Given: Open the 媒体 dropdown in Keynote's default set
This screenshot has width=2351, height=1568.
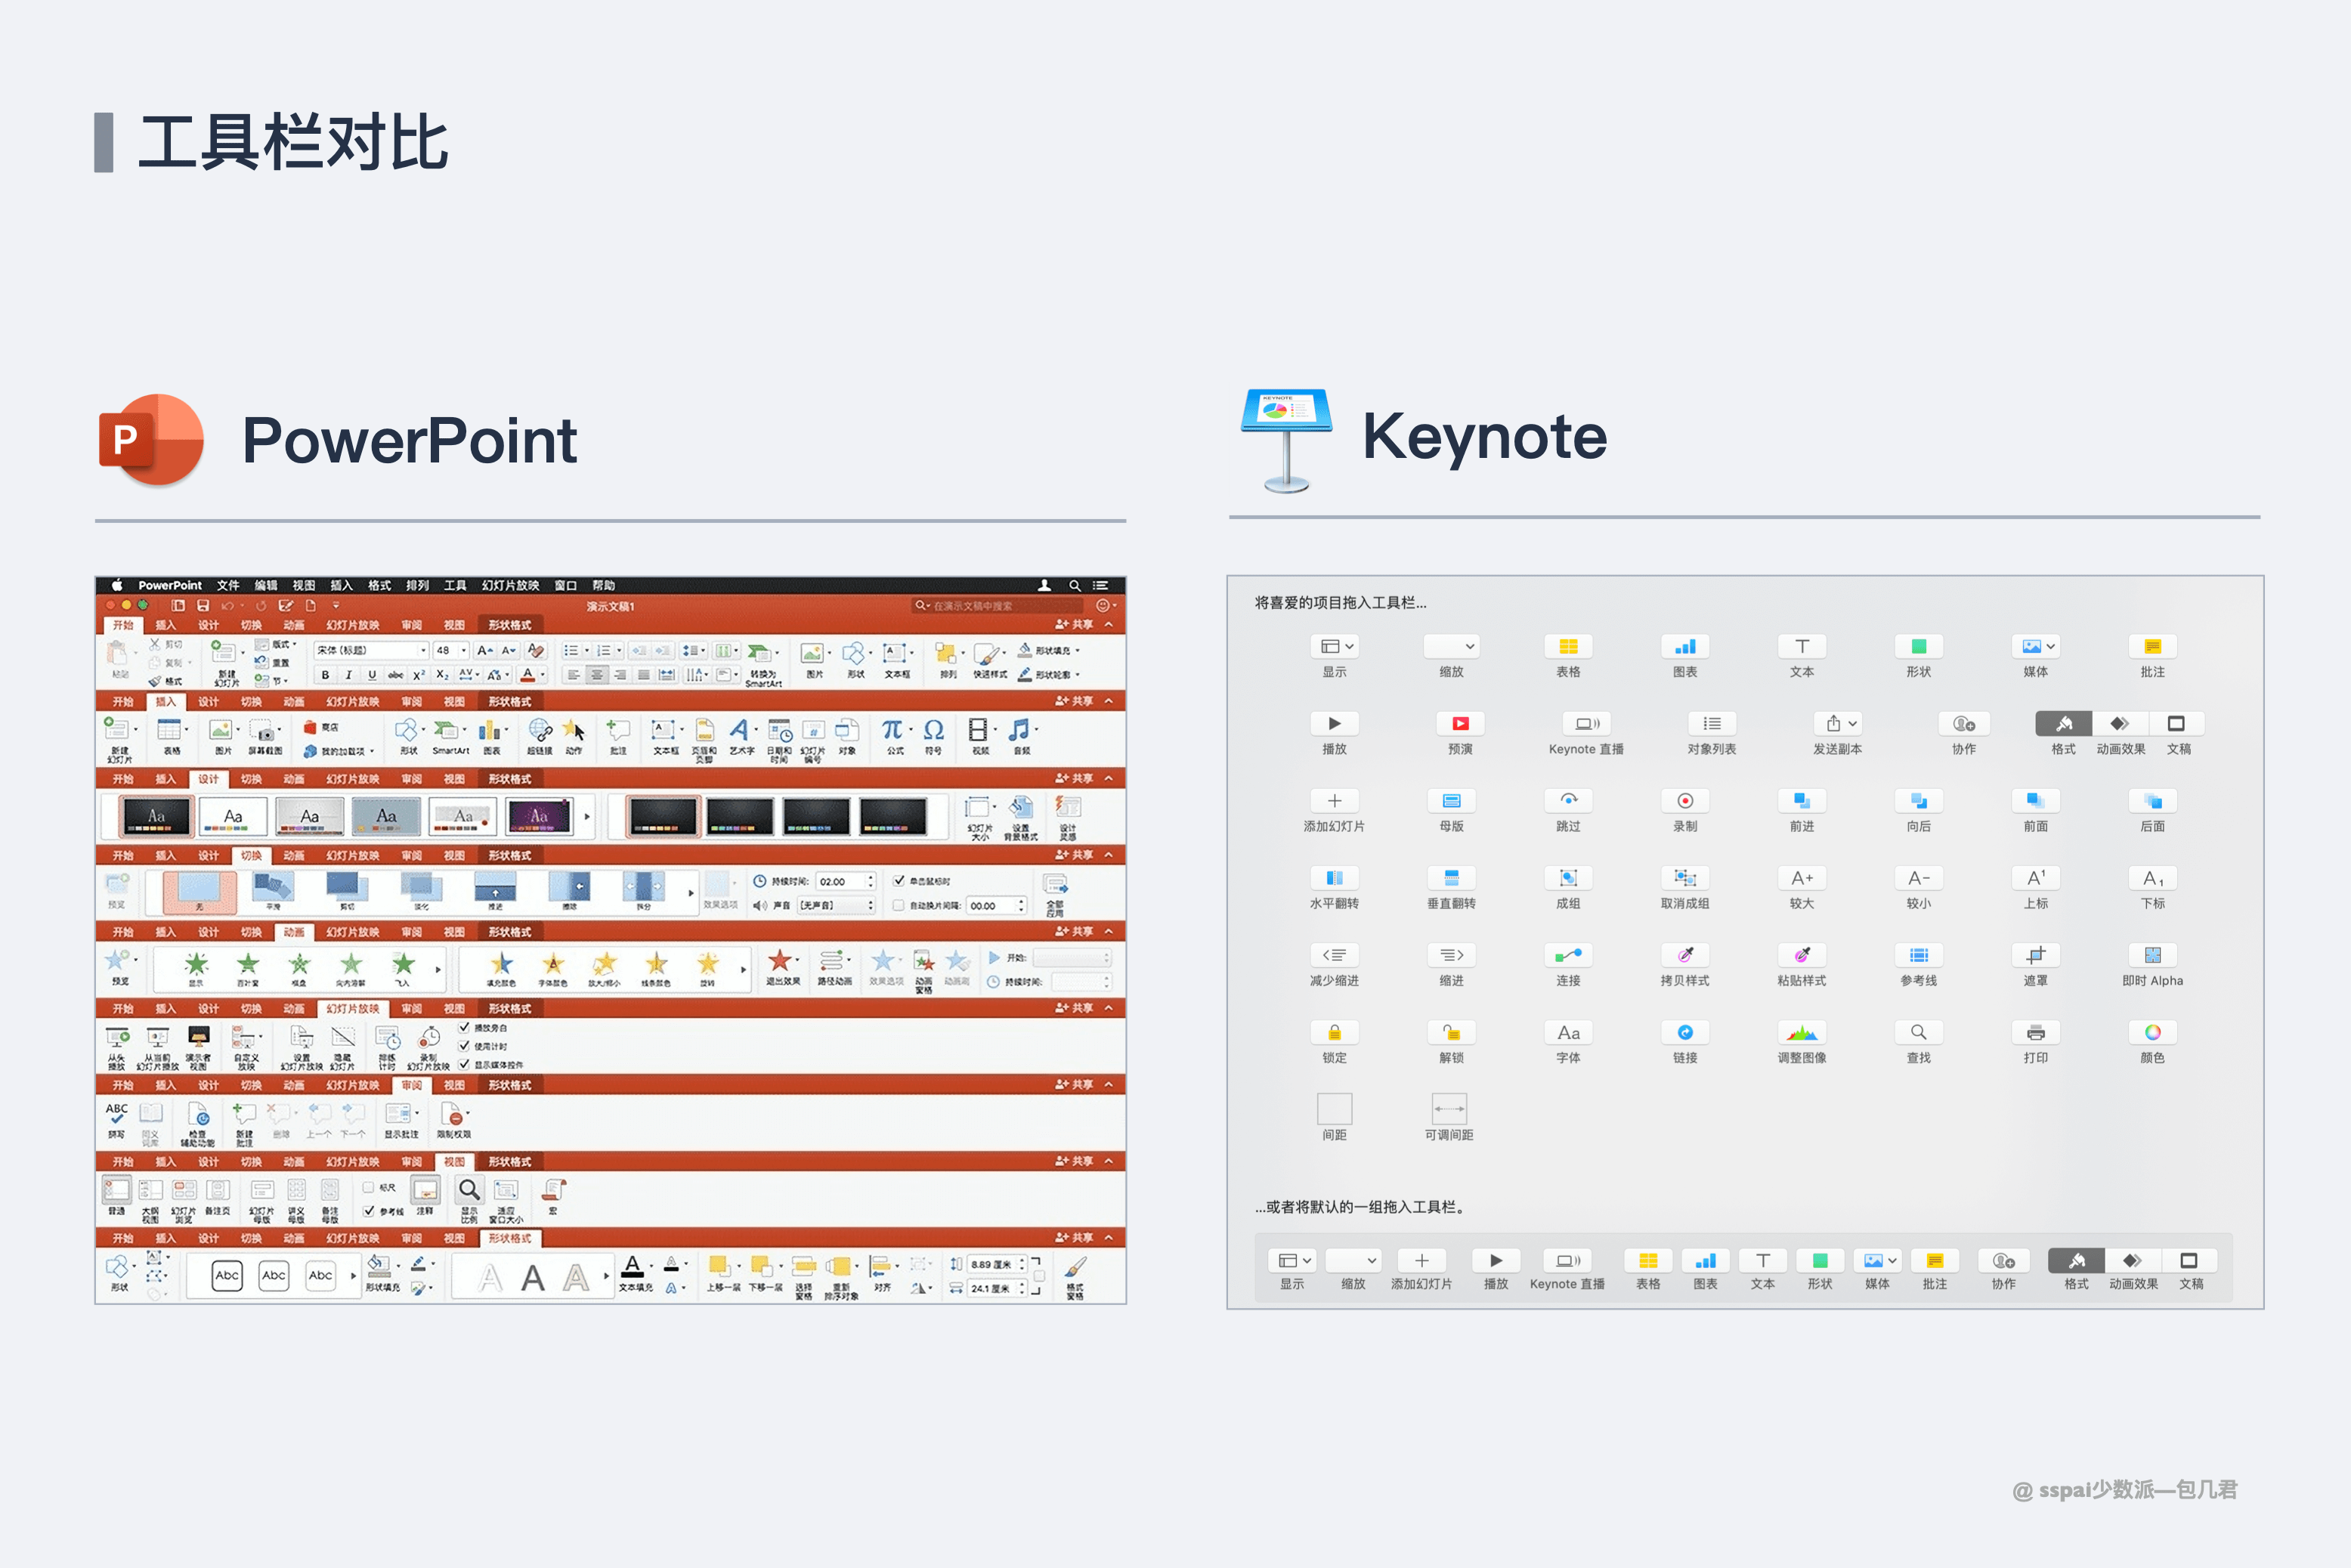Looking at the screenshot, I should [1877, 1261].
